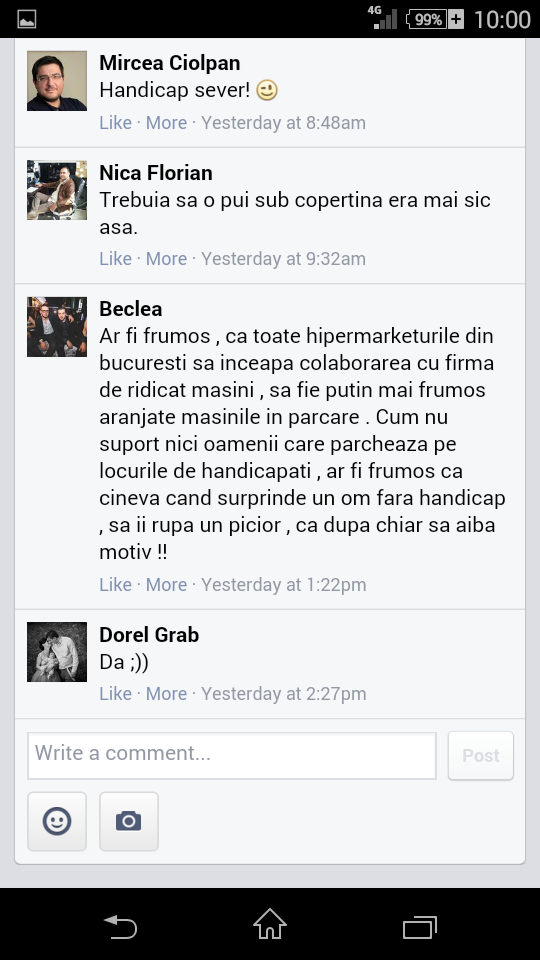Tap the camera photo attach icon
This screenshot has width=540, height=960.
point(129,821)
